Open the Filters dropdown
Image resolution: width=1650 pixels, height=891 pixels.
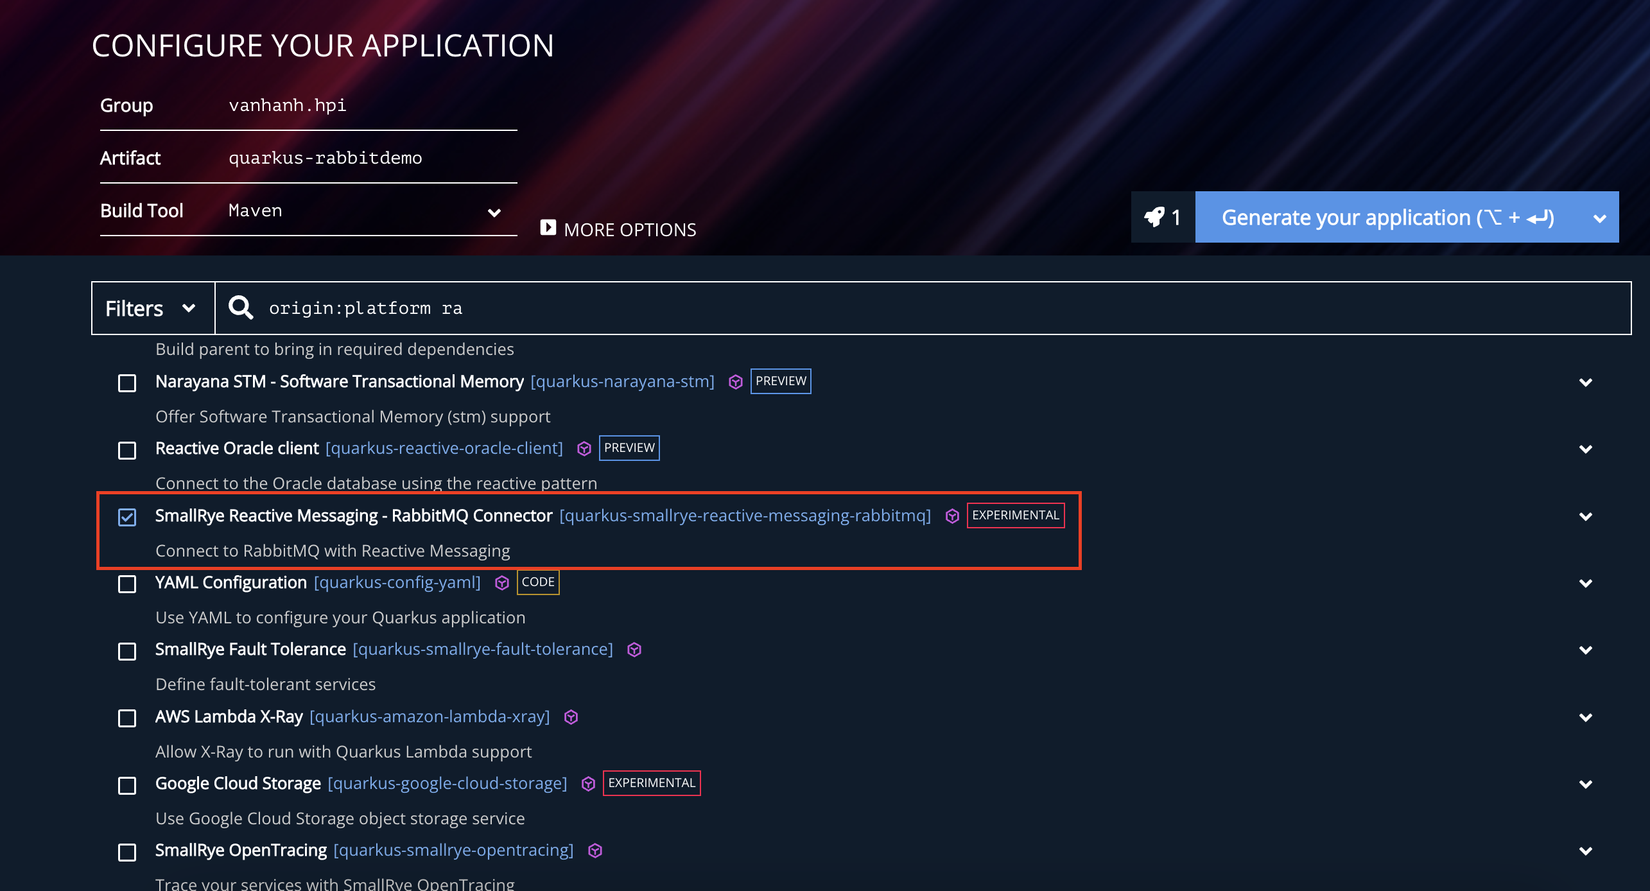[x=153, y=308]
